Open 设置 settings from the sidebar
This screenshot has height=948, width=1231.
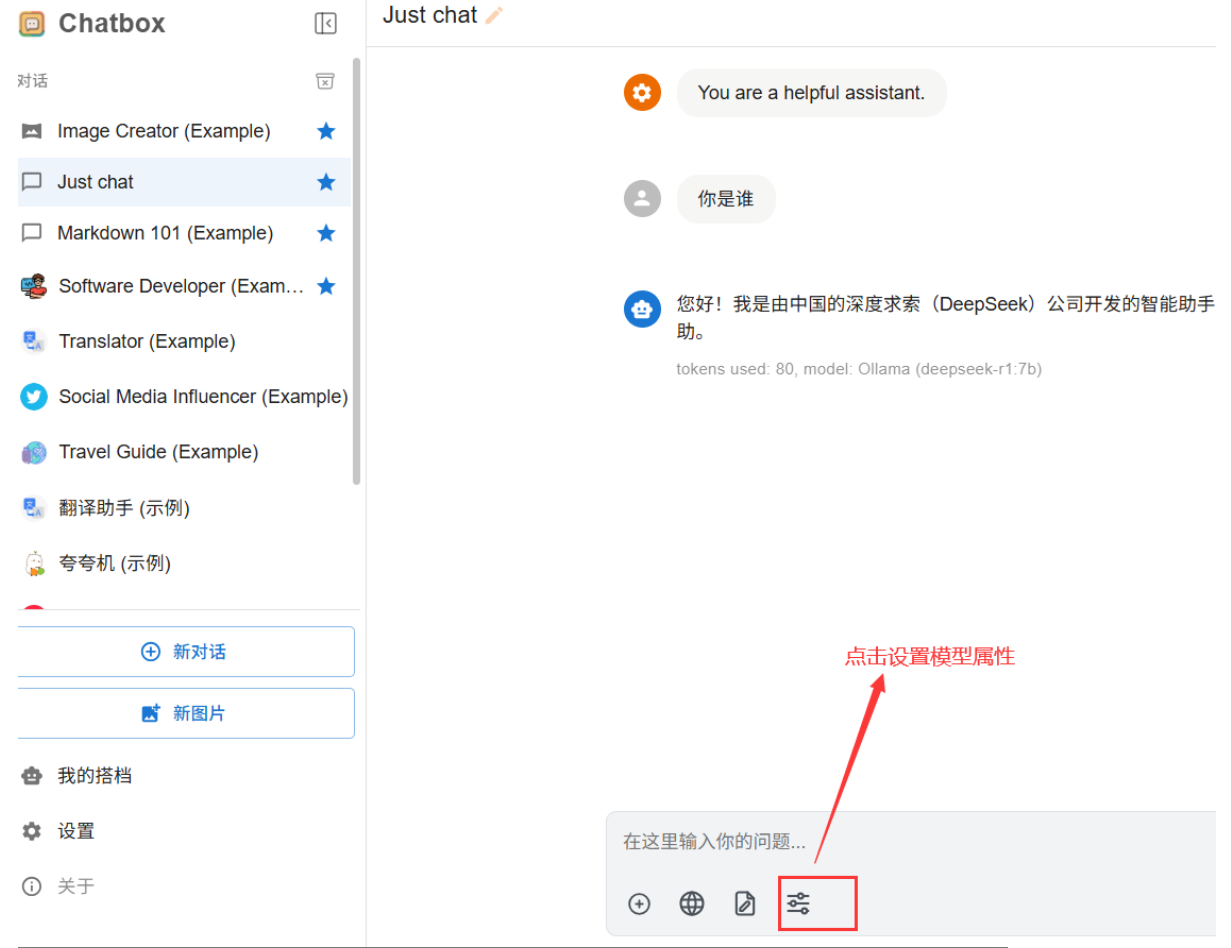pos(76,831)
